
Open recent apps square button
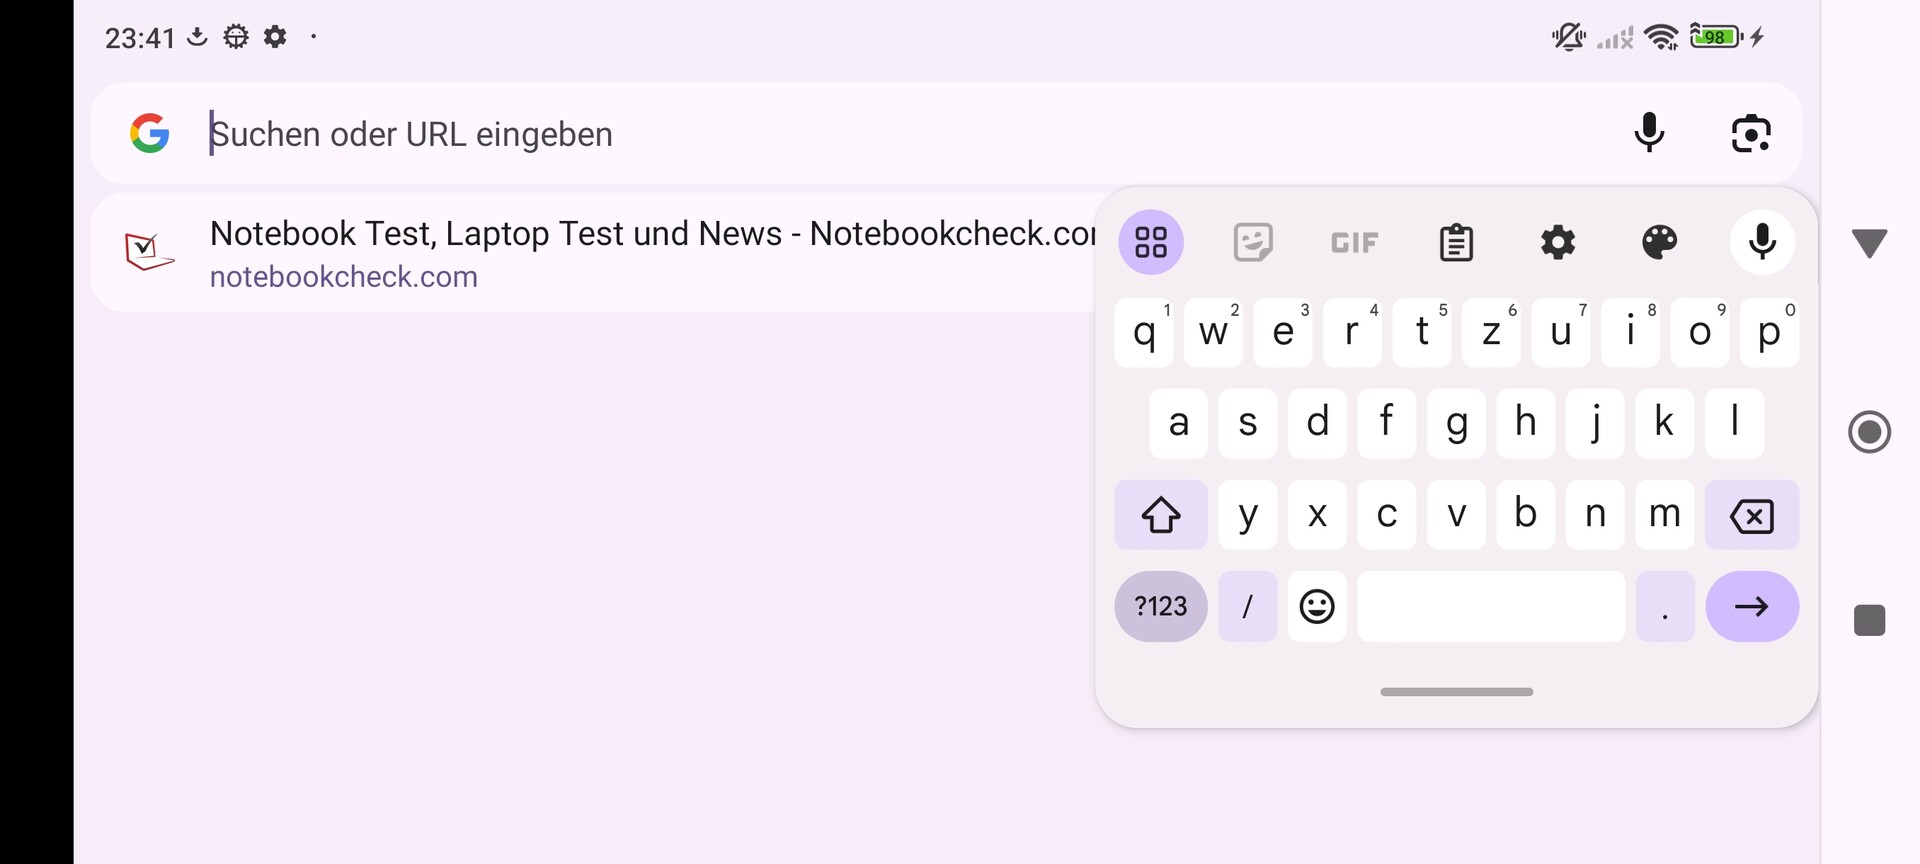pos(1869,620)
